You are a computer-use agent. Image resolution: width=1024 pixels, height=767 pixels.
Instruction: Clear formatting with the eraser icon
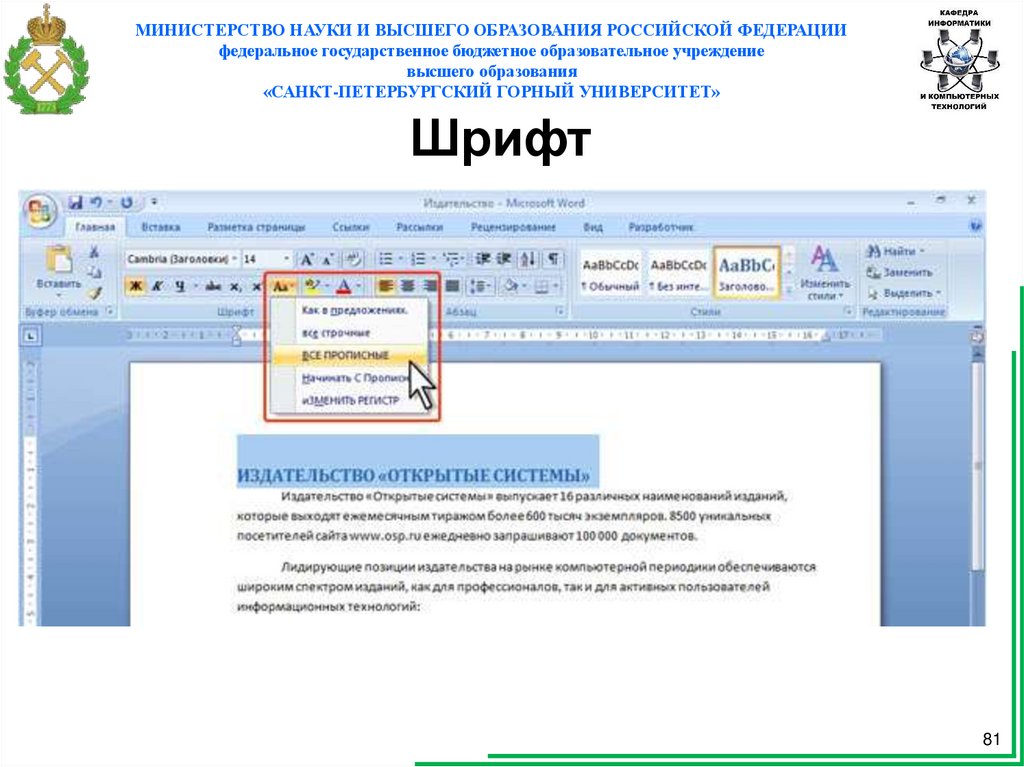click(353, 259)
